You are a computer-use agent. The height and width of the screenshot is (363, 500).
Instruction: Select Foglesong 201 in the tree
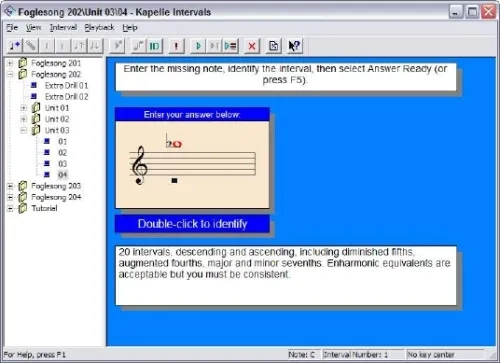[56, 63]
